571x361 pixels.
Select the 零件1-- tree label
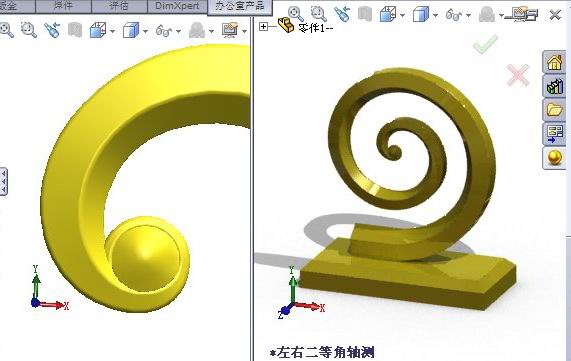pos(316,28)
